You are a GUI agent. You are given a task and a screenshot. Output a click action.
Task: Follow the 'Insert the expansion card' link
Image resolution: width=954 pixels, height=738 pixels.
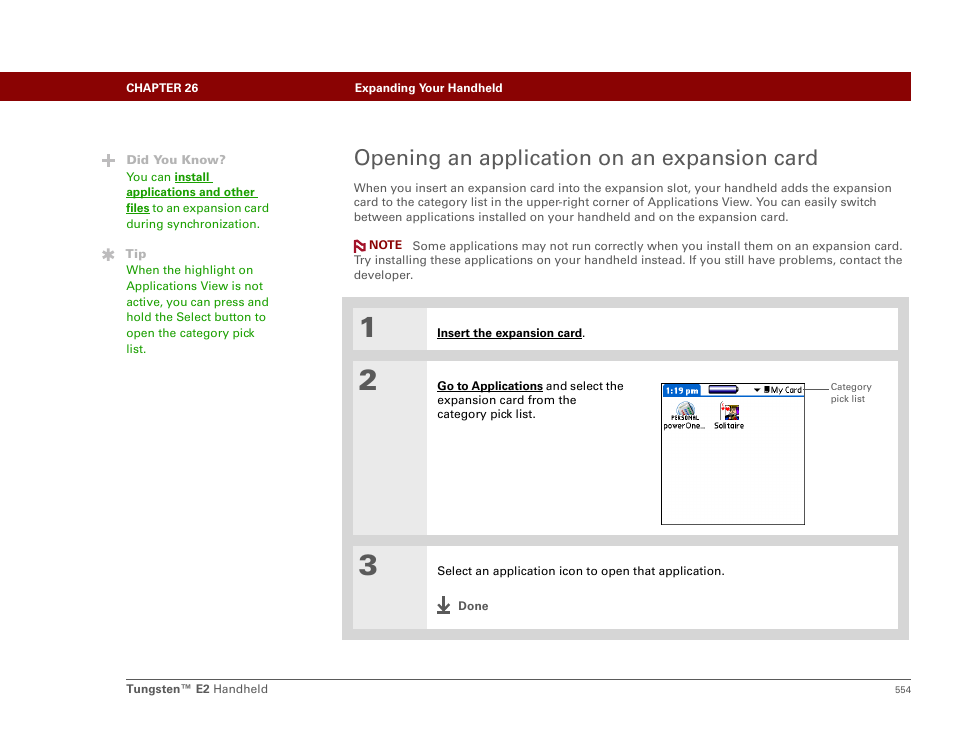pyautogui.click(x=509, y=333)
